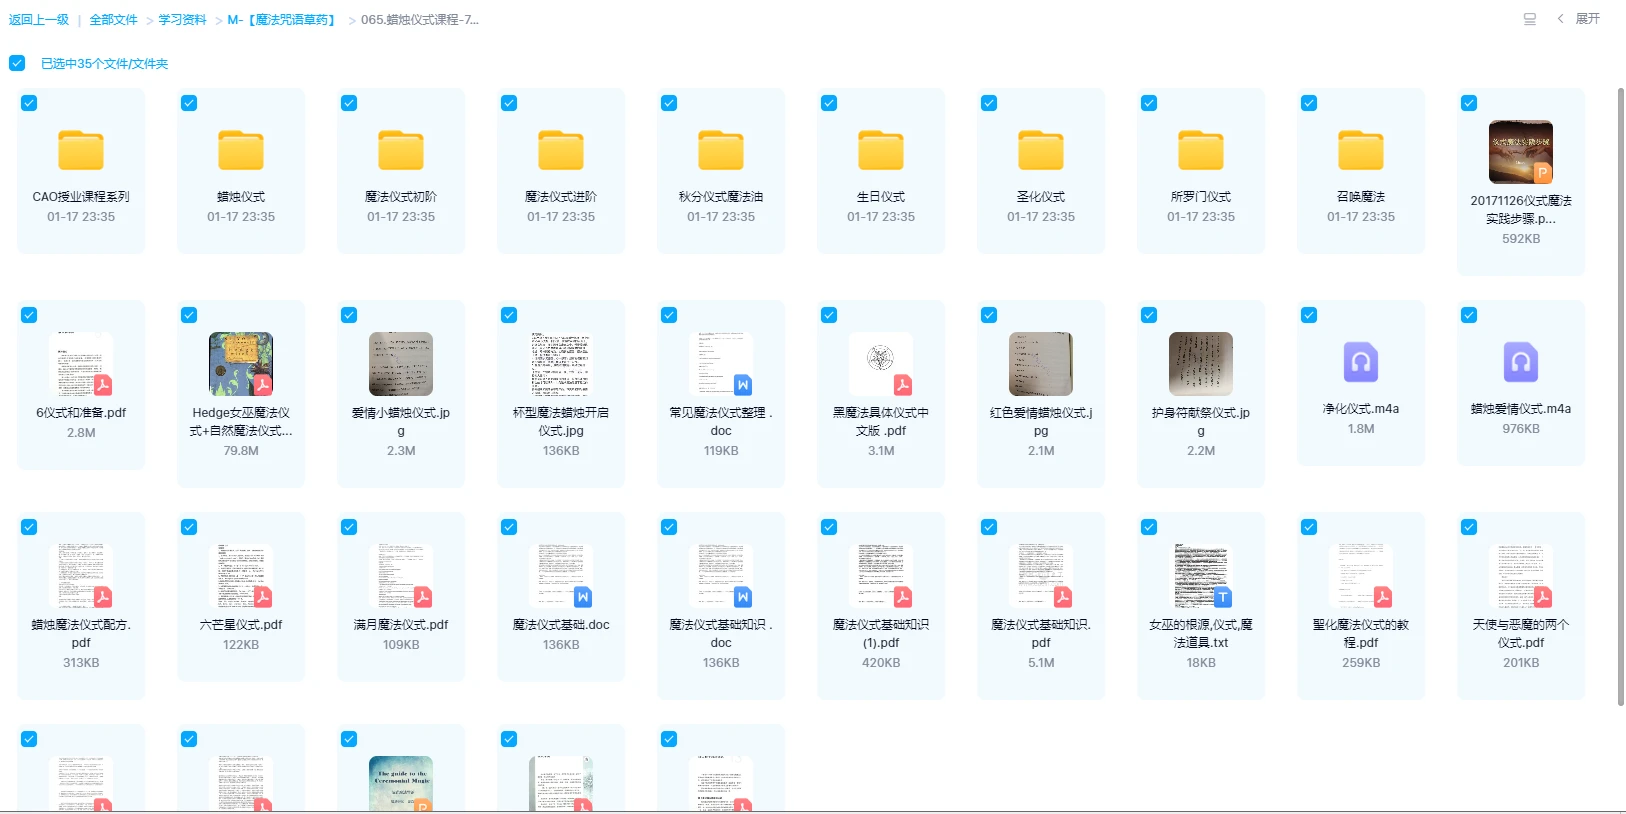Uncheck the 蜡烛仪式 folder checkbox
1626x814 pixels.
189,103
